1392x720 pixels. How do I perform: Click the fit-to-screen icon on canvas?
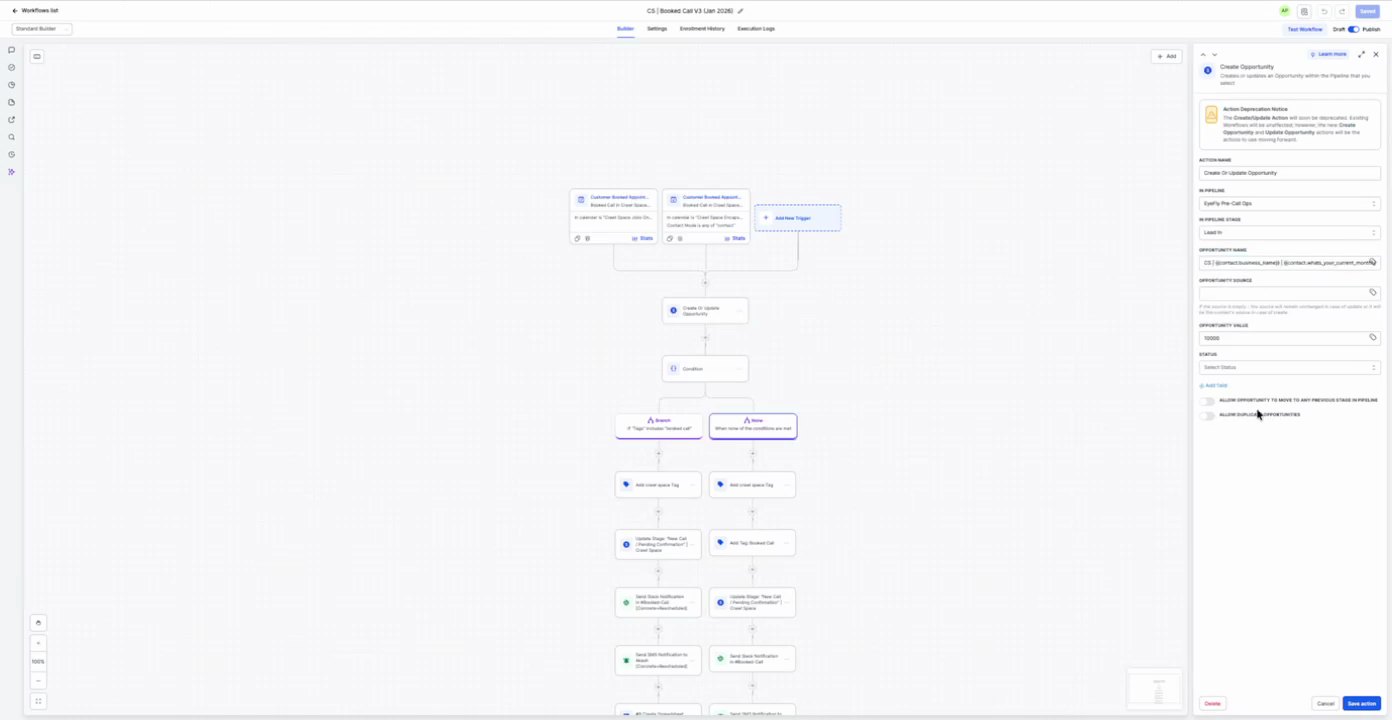coord(38,701)
